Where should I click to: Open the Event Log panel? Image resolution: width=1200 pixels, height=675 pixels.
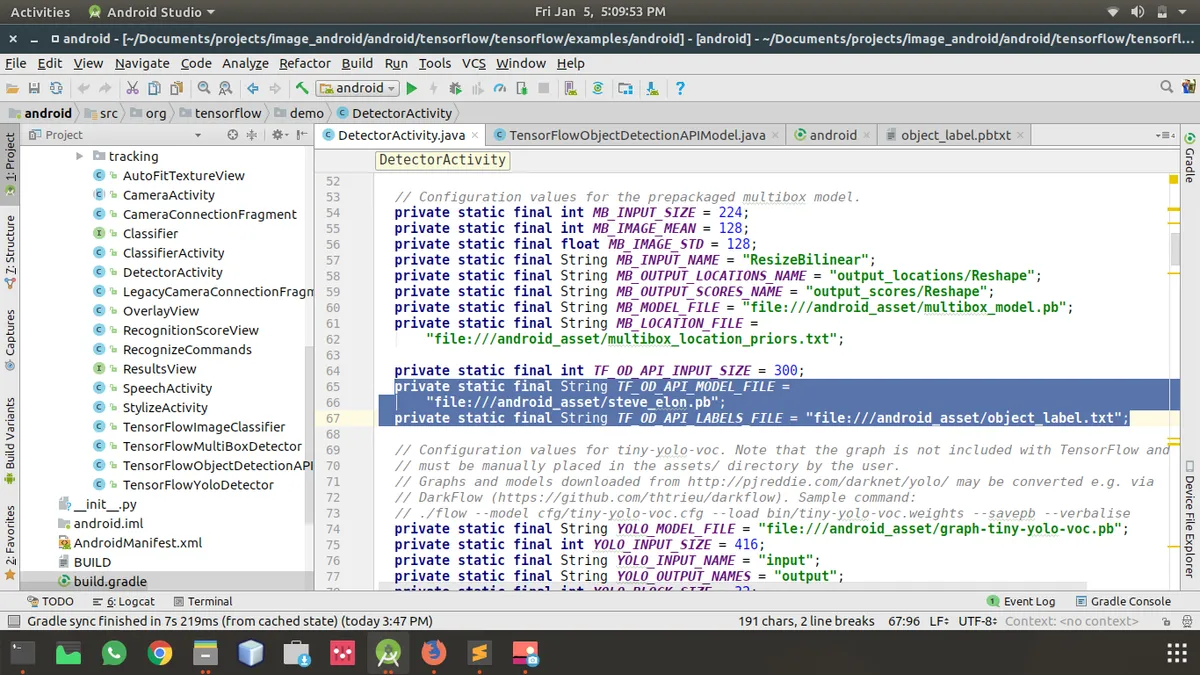tap(1021, 602)
